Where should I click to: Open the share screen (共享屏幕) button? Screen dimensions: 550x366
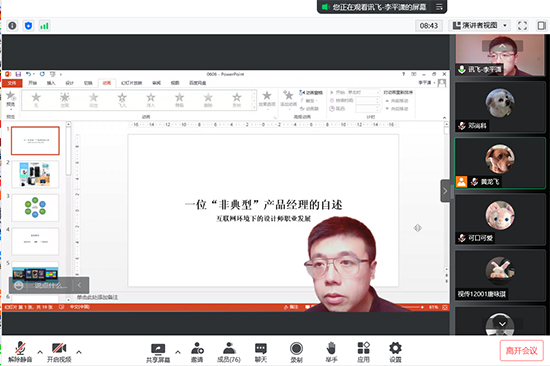click(x=158, y=352)
